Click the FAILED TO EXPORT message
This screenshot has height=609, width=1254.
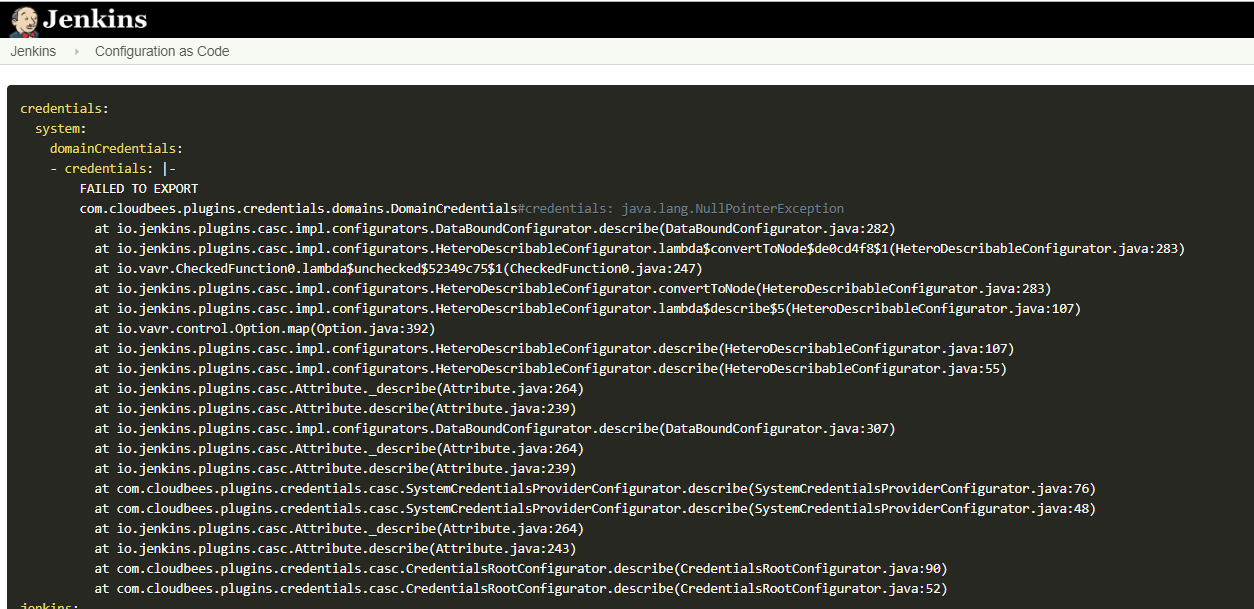[138, 188]
